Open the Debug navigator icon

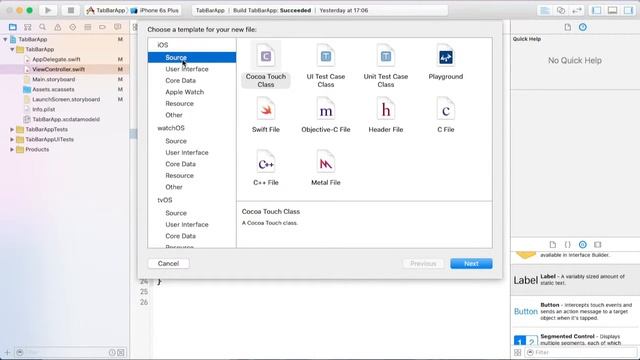(87, 27)
